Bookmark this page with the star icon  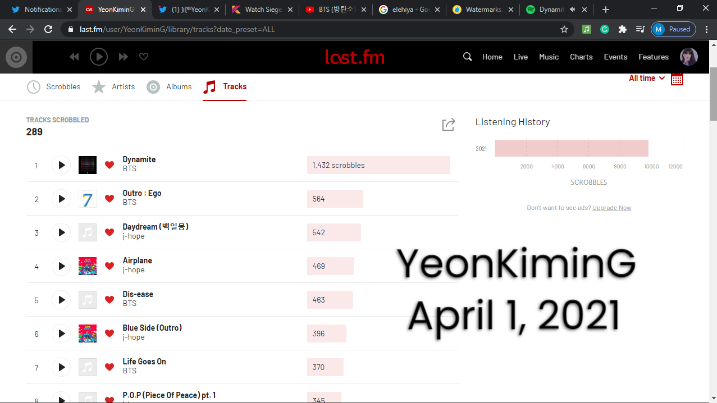564,29
